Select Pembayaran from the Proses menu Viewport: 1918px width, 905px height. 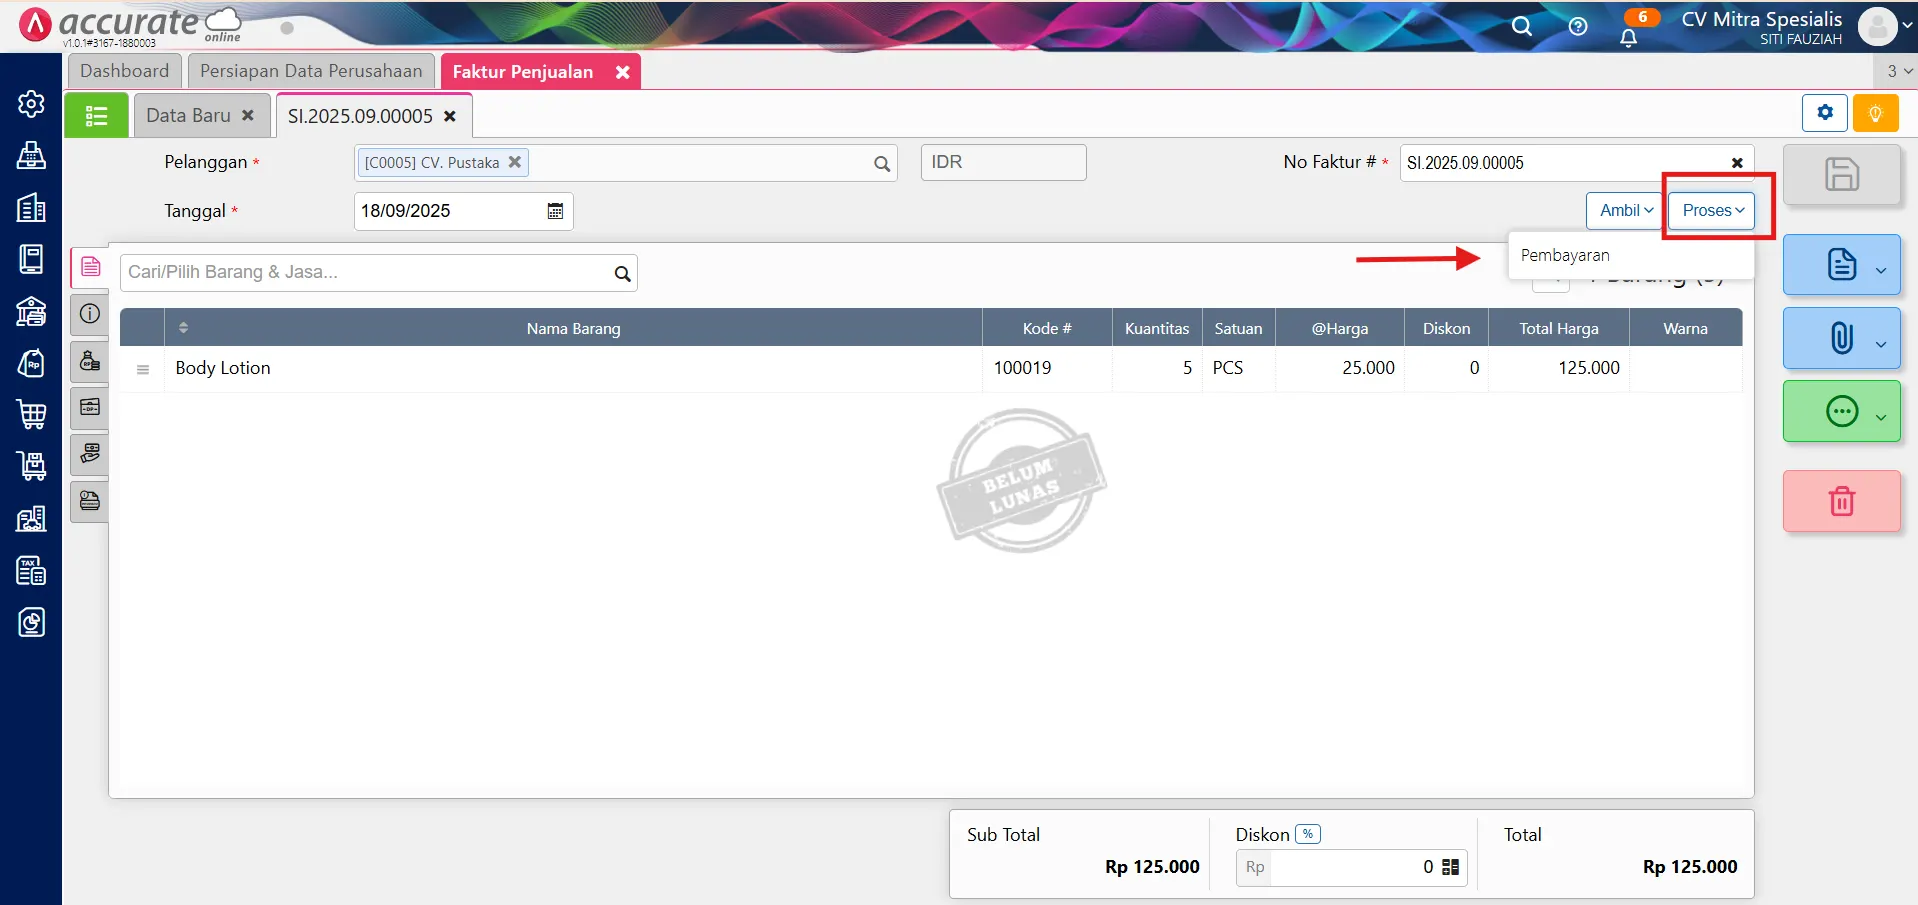(x=1565, y=256)
